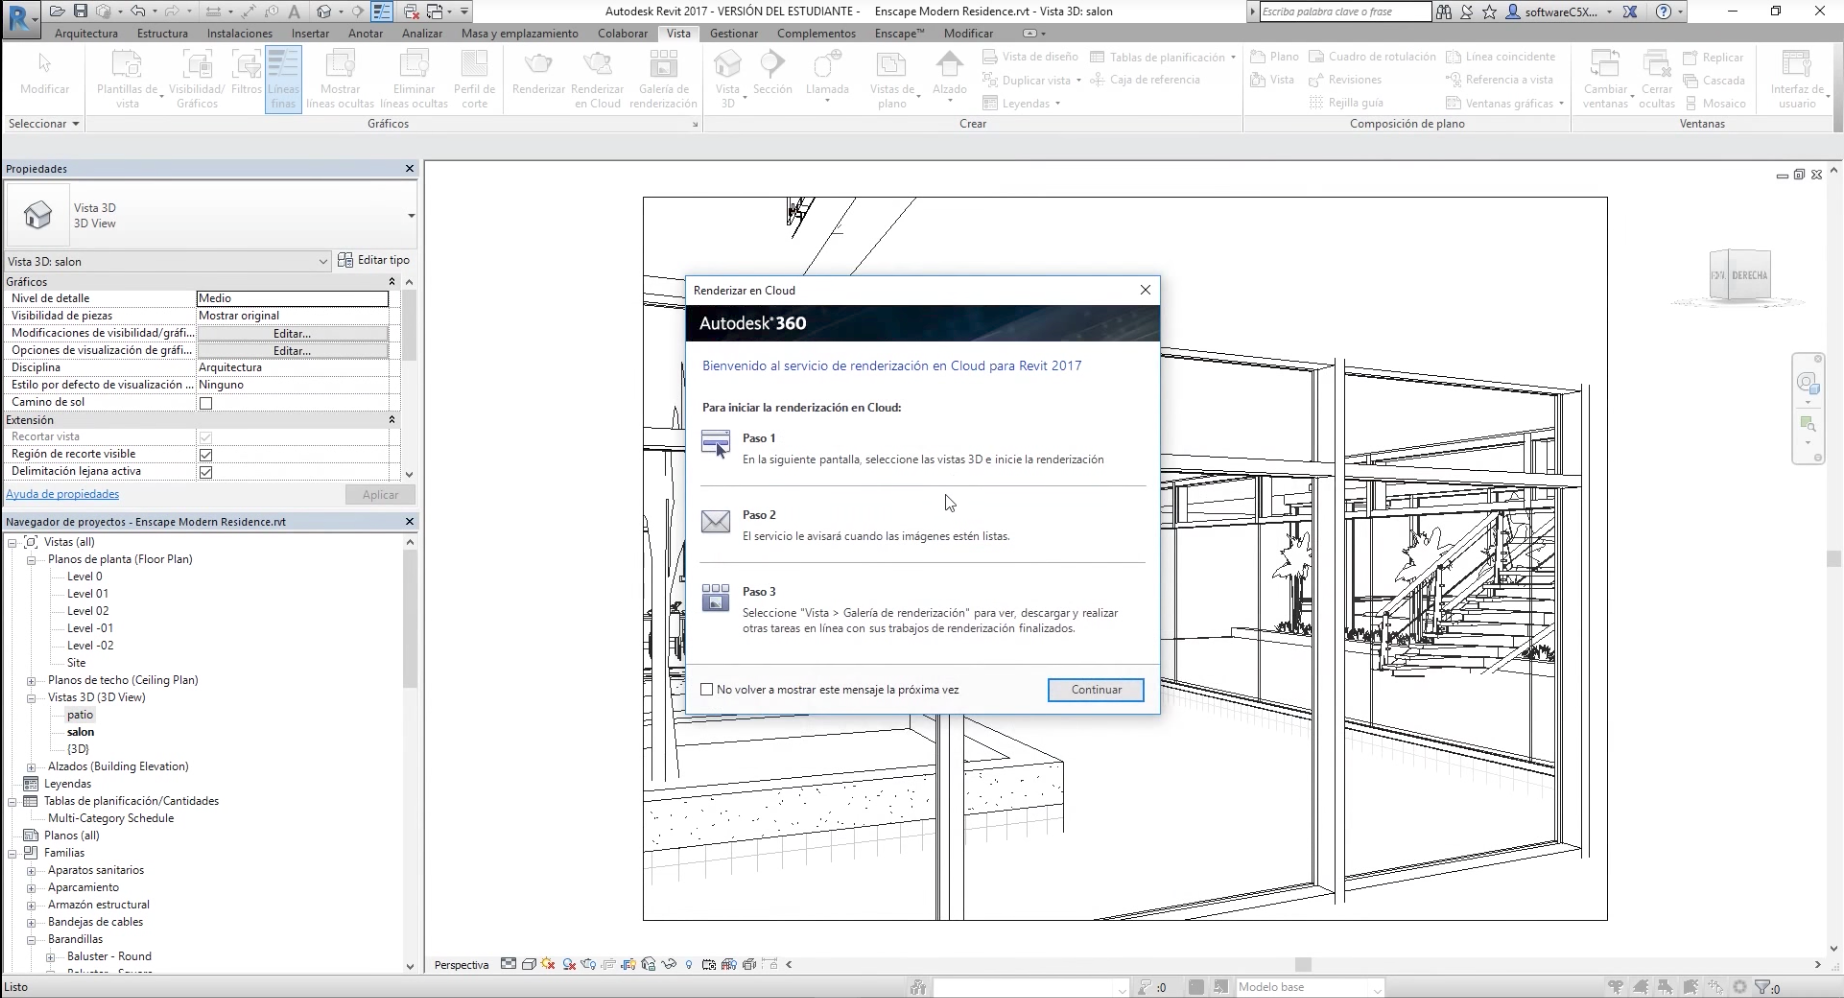Click the ViewCube DERECHA face

[1749, 275]
